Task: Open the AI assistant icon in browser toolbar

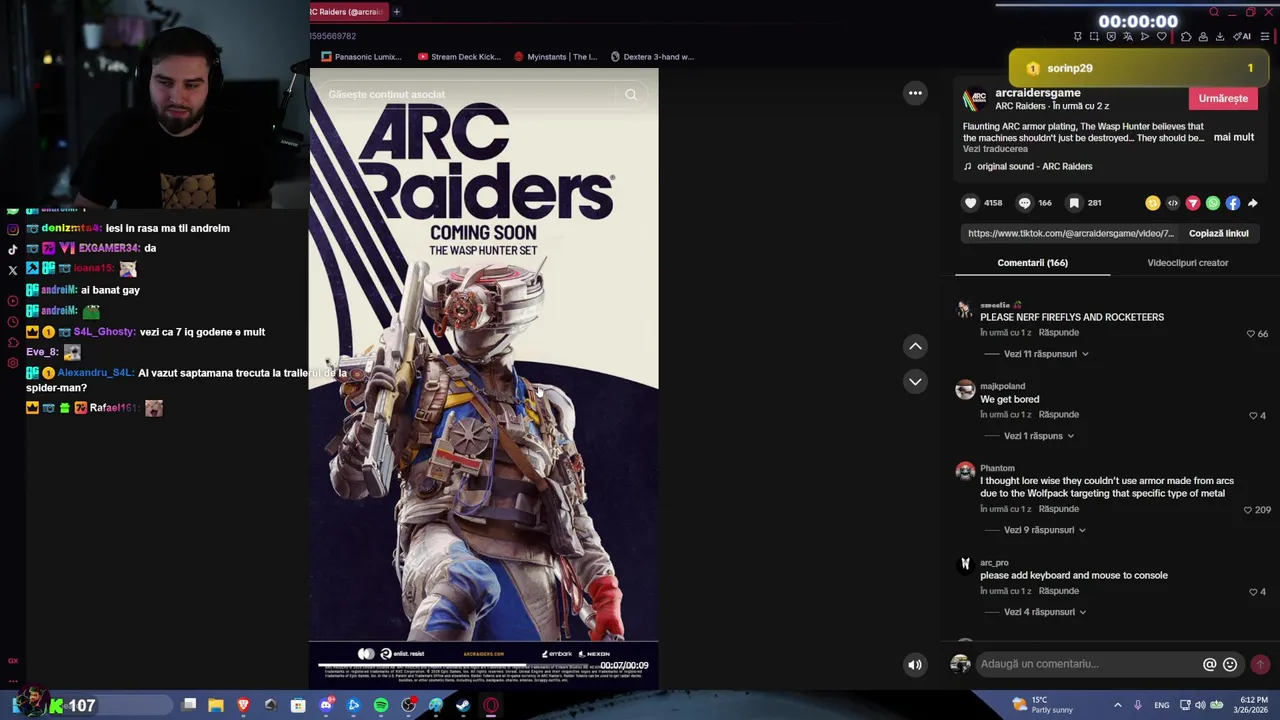Action: point(1243,37)
